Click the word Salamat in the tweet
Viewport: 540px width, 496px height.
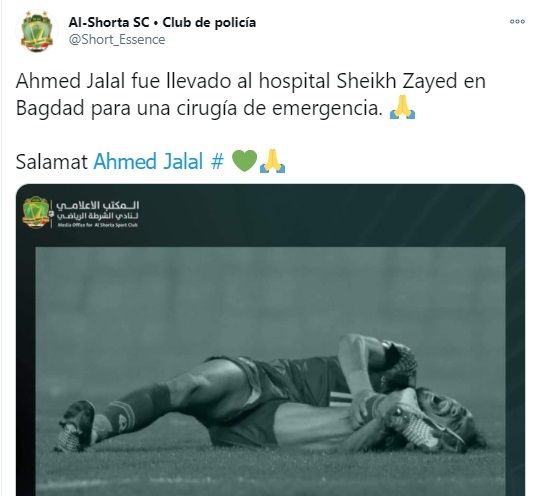pyautogui.click(x=52, y=161)
